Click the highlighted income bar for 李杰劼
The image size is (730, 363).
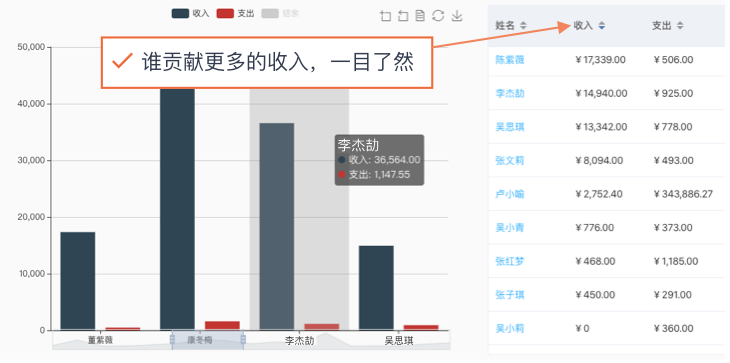(x=277, y=227)
